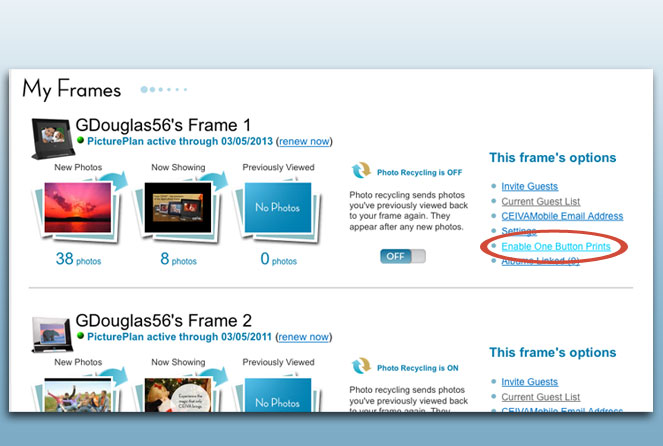Click the 38 photos count link
Image resolution: width=663 pixels, height=446 pixels.
tap(78, 259)
